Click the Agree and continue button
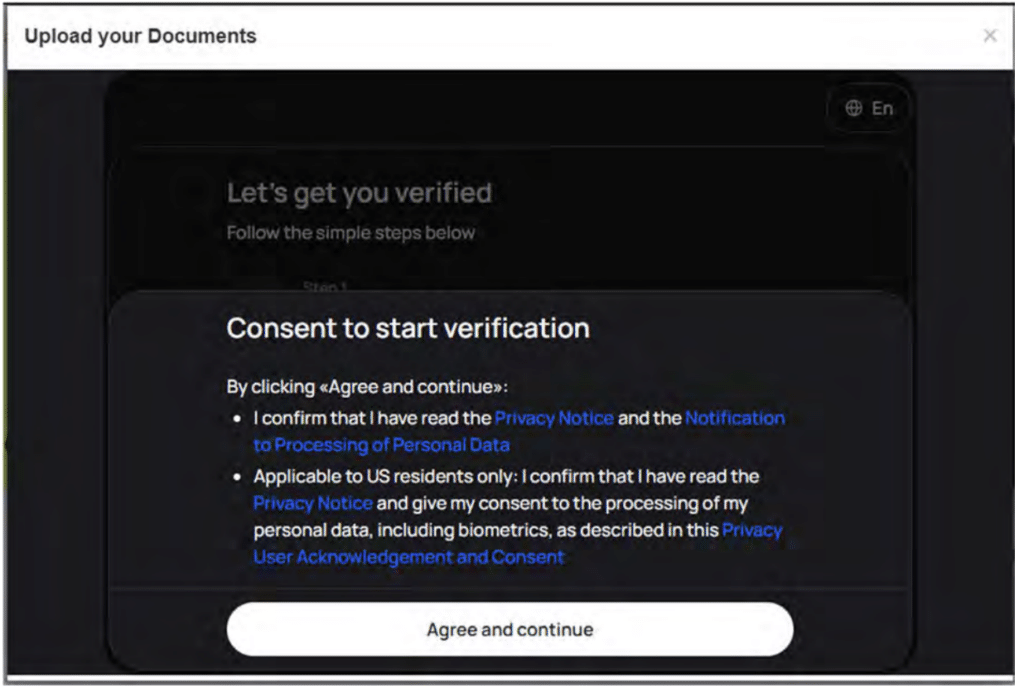Screen dimensions: 1024x688 click(x=509, y=629)
